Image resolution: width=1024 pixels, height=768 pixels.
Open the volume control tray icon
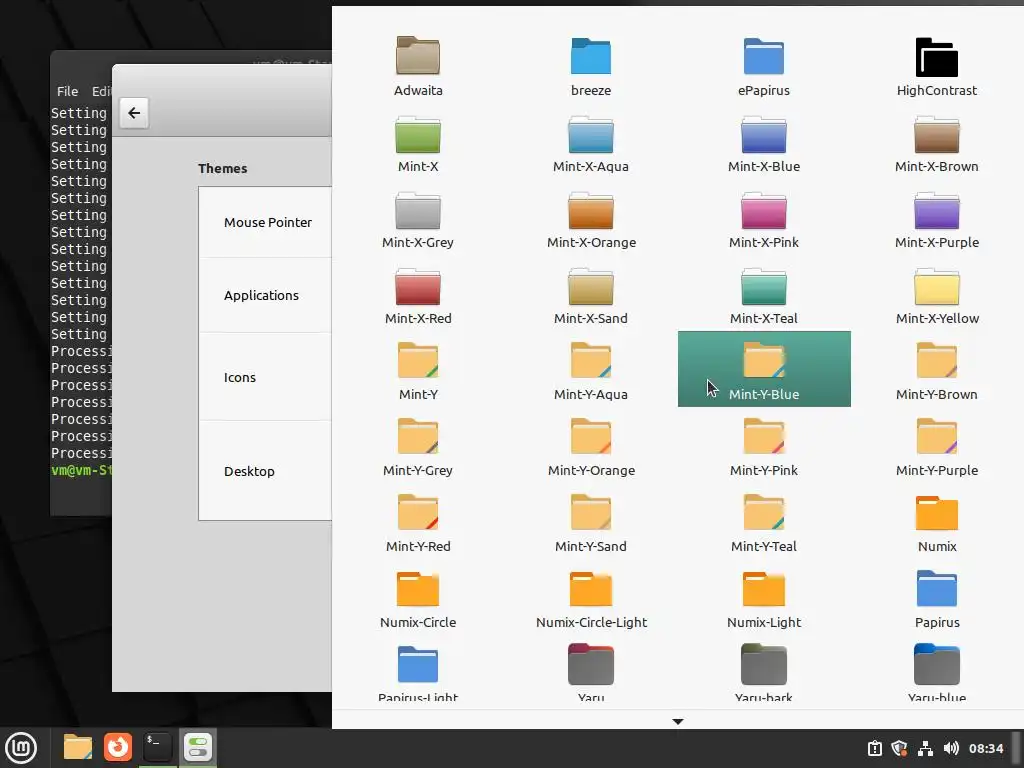(x=951, y=748)
